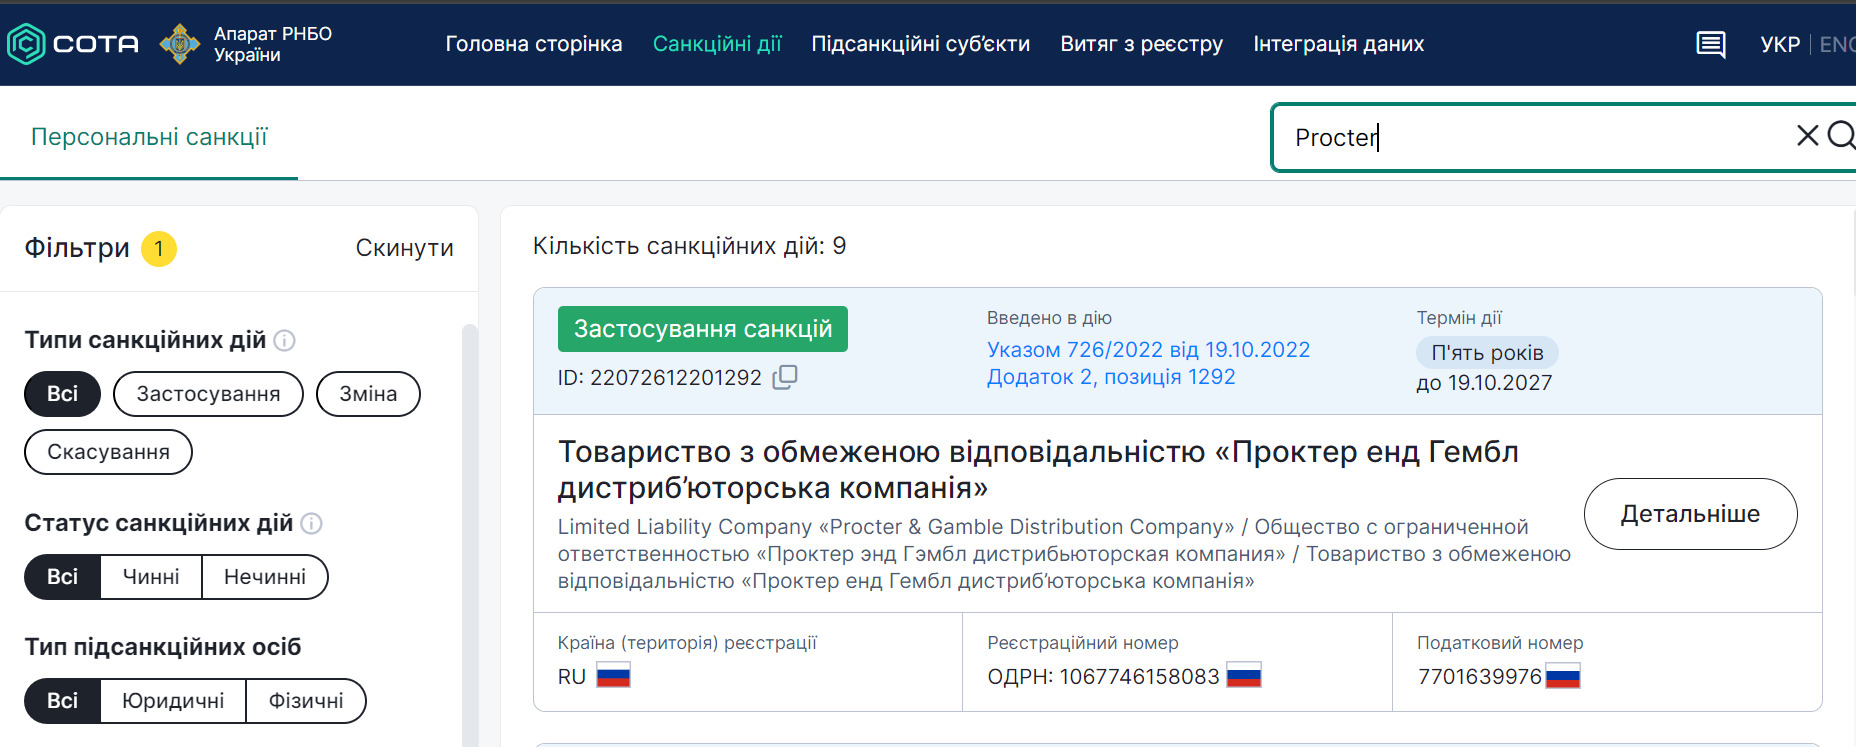Viewport: 1856px width, 747px height.
Task: Go to Головна сторінка
Action: (x=534, y=44)
